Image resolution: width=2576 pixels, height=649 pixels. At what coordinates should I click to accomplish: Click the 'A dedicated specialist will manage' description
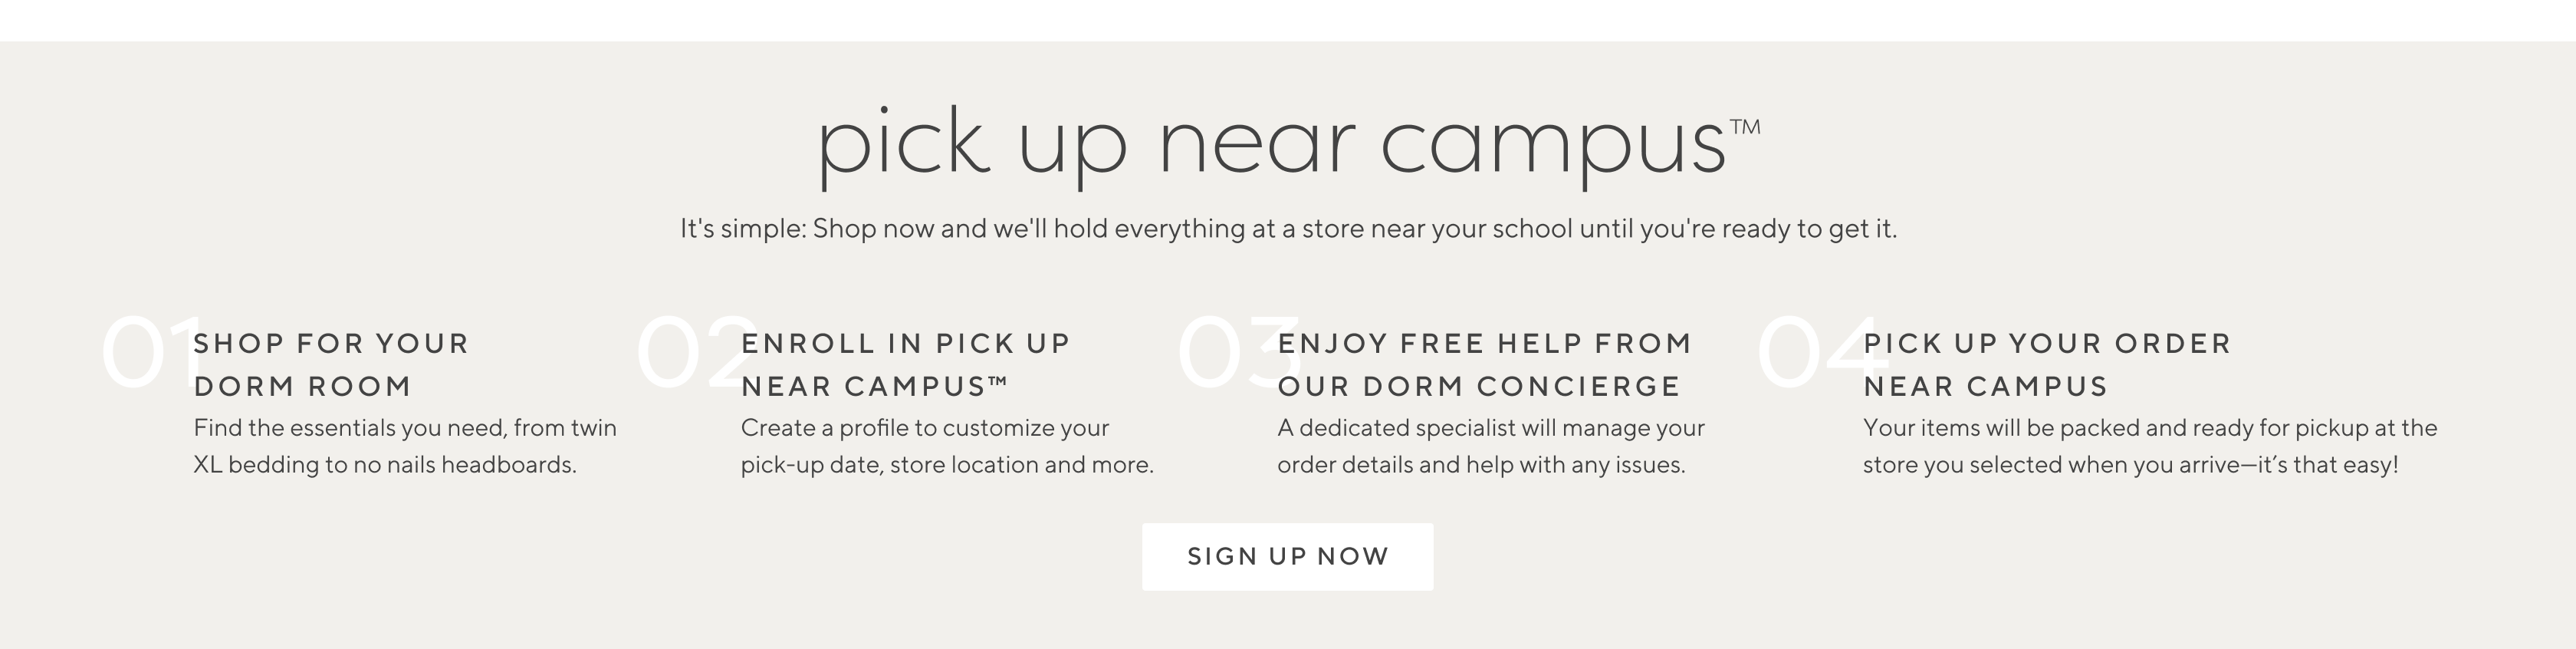(x=1490, y=428)
